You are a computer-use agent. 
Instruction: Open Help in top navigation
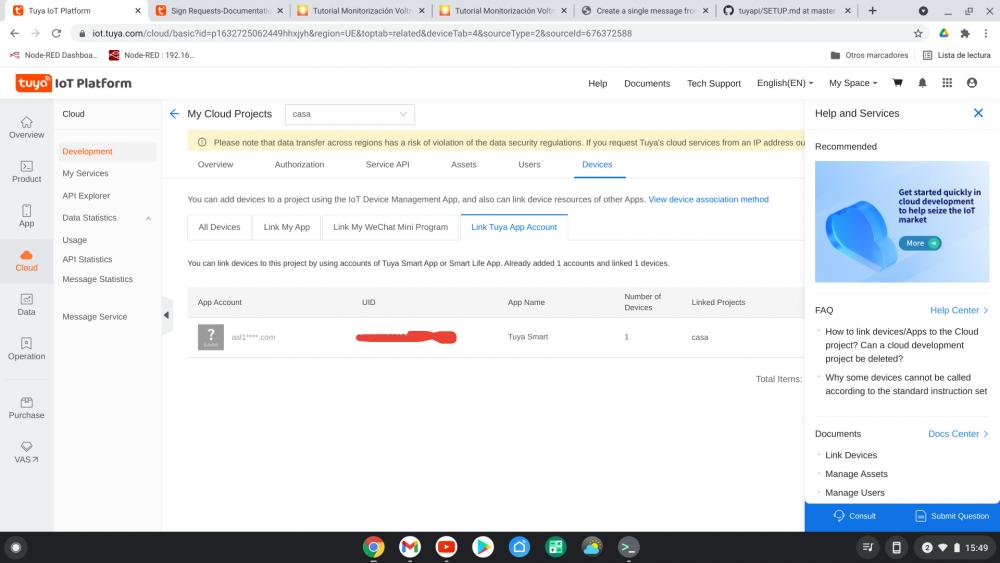(598, 84)
